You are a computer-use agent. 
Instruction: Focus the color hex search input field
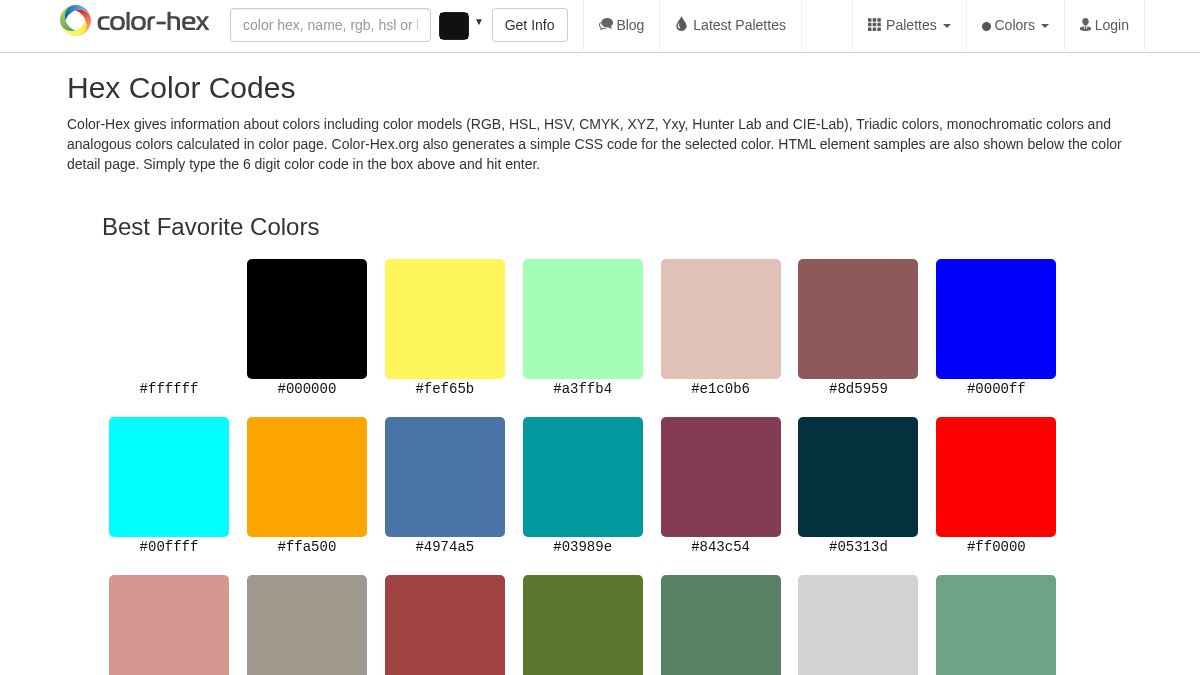click(330, 25)
